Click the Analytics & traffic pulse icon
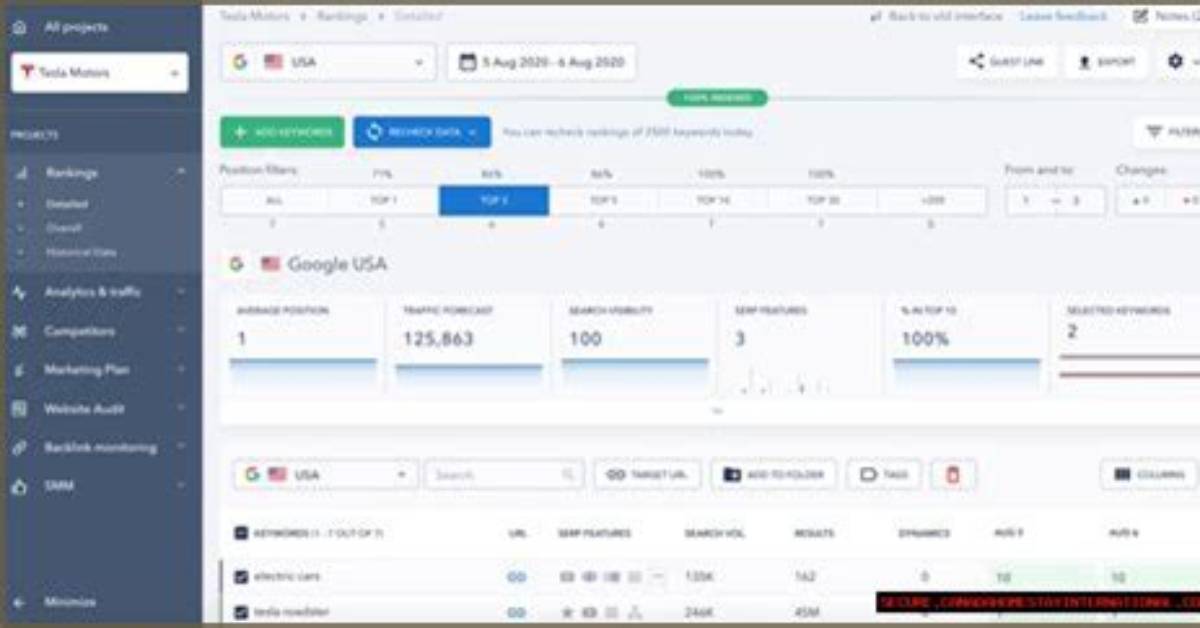The width and height of the screenshot is (1200, 628). click(20, 292)
